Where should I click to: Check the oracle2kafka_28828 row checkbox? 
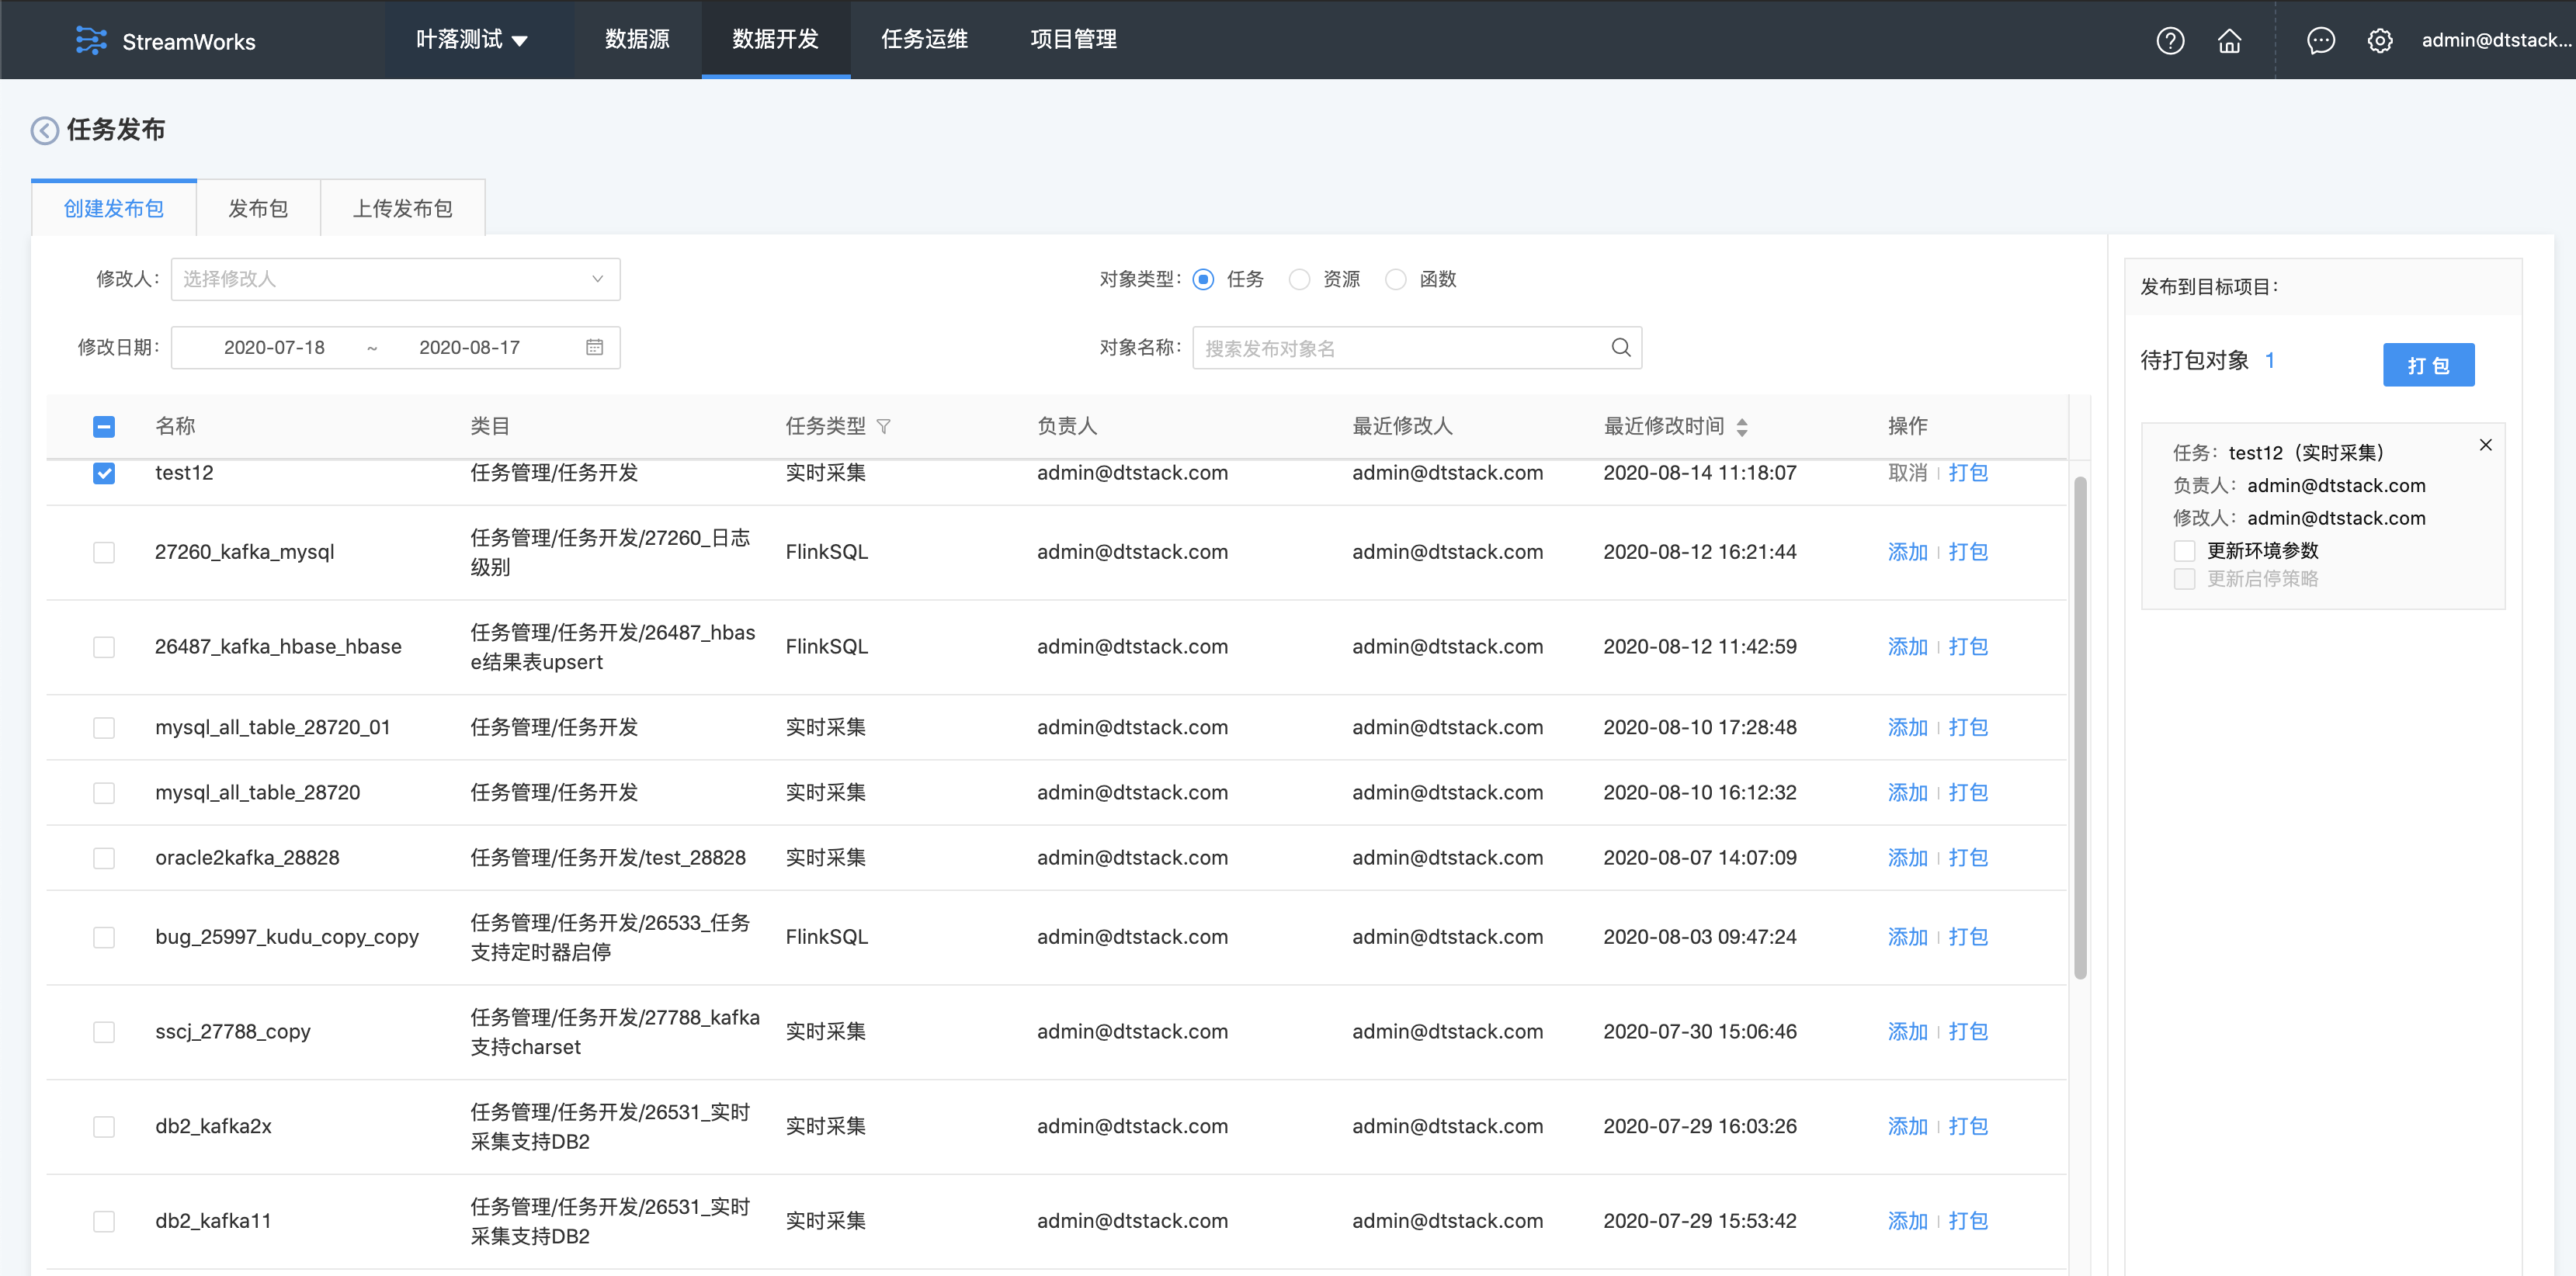[x=104, y=858]
